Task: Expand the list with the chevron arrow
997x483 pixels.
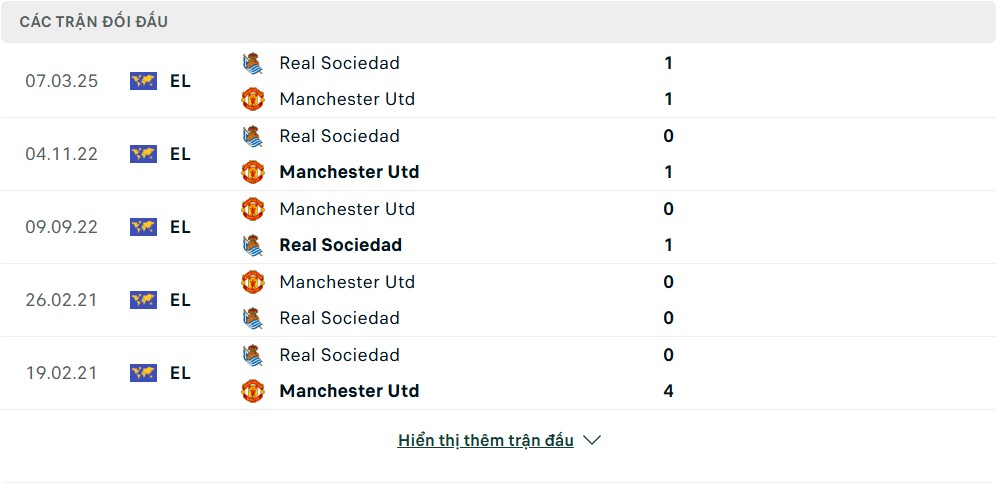Action: pos(592,440)
